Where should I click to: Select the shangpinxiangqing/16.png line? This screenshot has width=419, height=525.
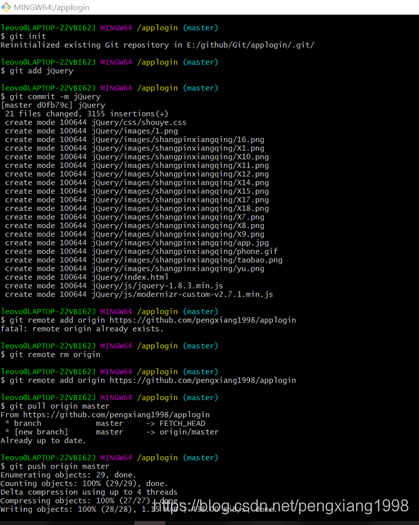[134, 140]
